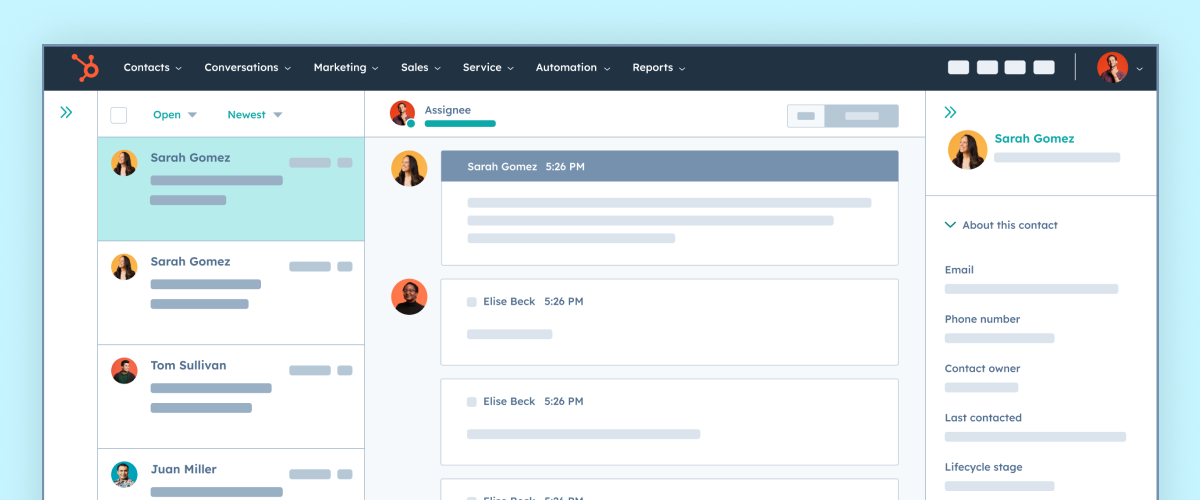Open the Conversations menu
This screenshot has width=1200, height=500.
click(247, 68)
